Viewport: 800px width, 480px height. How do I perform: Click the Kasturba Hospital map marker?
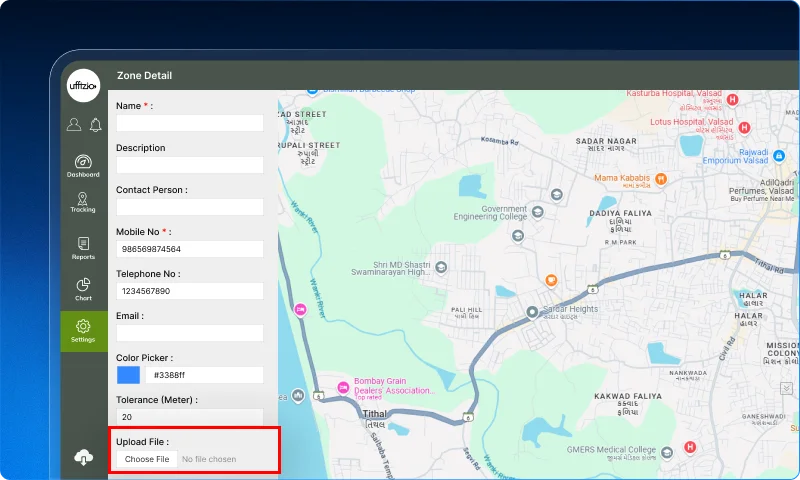click(x=732, y=99)
